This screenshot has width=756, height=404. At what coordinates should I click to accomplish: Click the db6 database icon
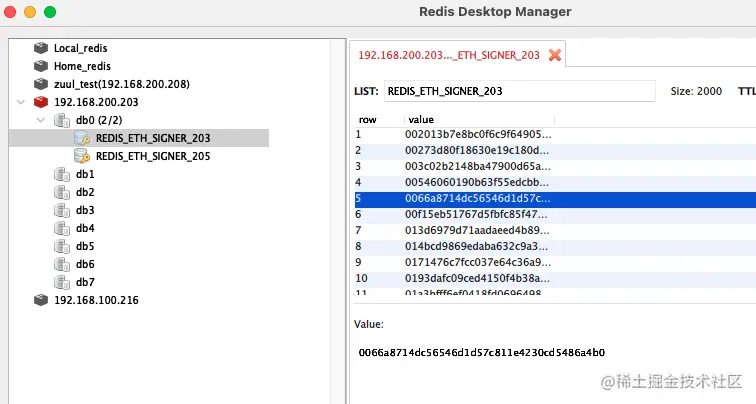(x=62, y=264)
